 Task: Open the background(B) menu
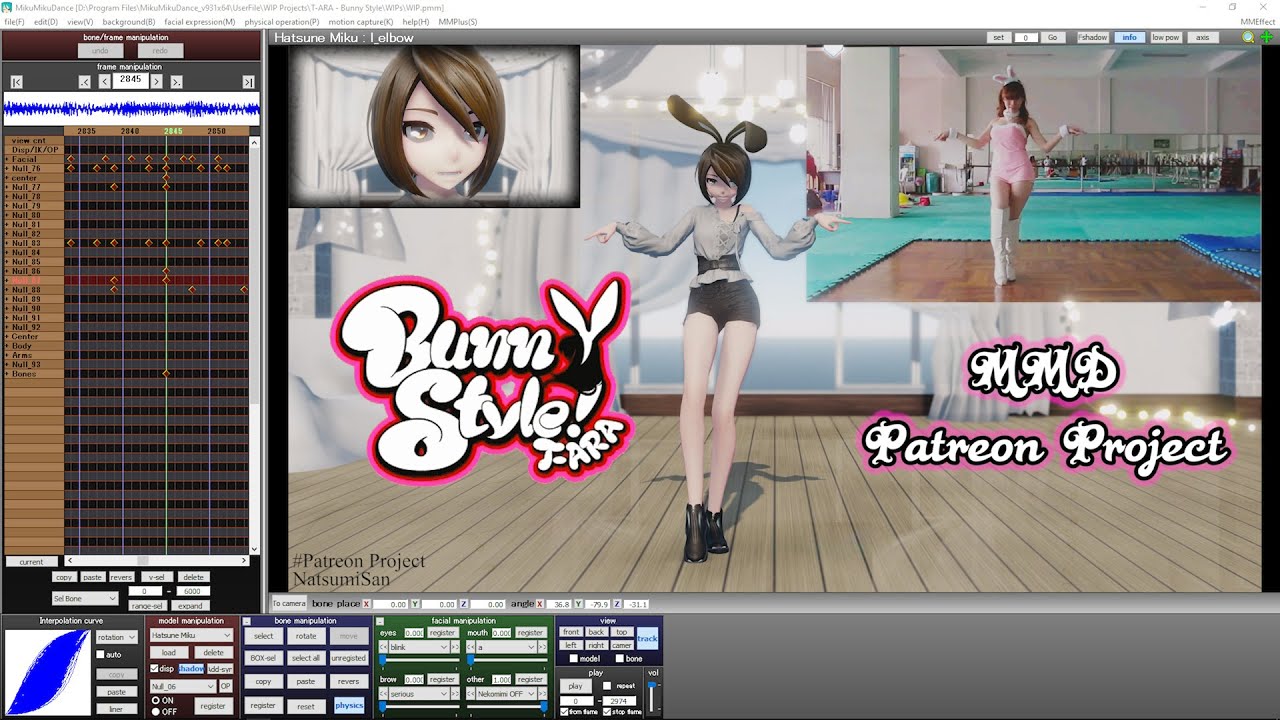[129, 21]
